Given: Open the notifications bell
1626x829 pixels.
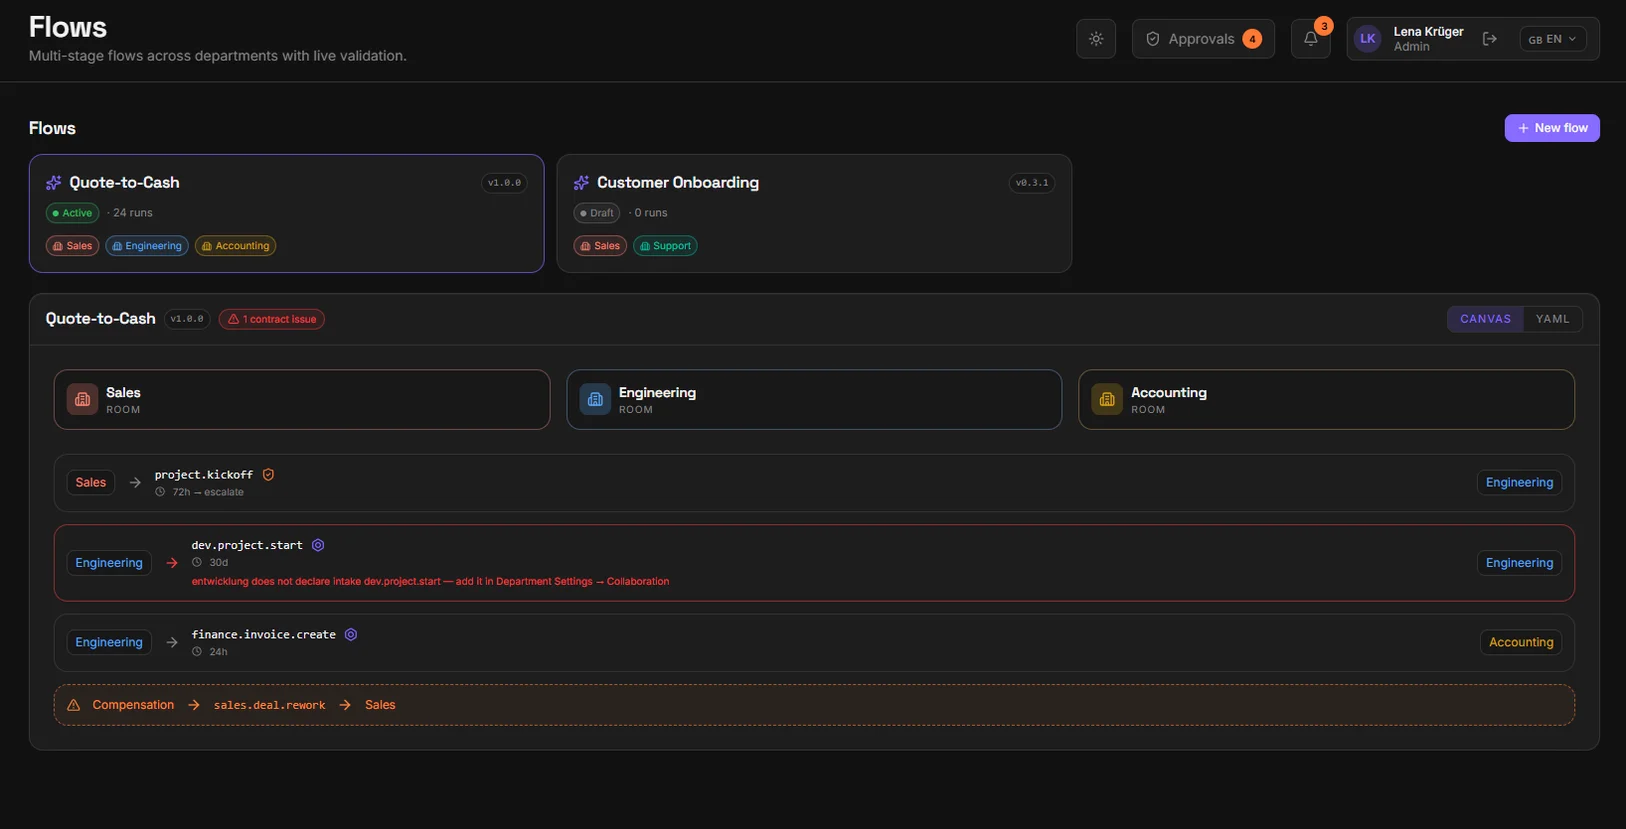Looking at the screenshot, I should [x=1310, y=39].
